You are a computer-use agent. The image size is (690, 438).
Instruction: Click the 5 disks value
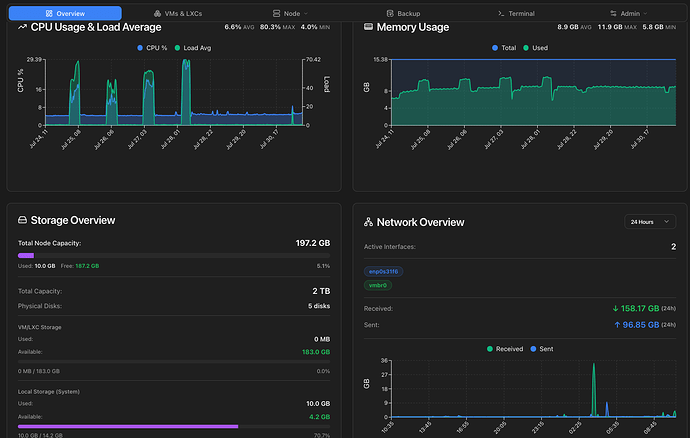[319, 306]
